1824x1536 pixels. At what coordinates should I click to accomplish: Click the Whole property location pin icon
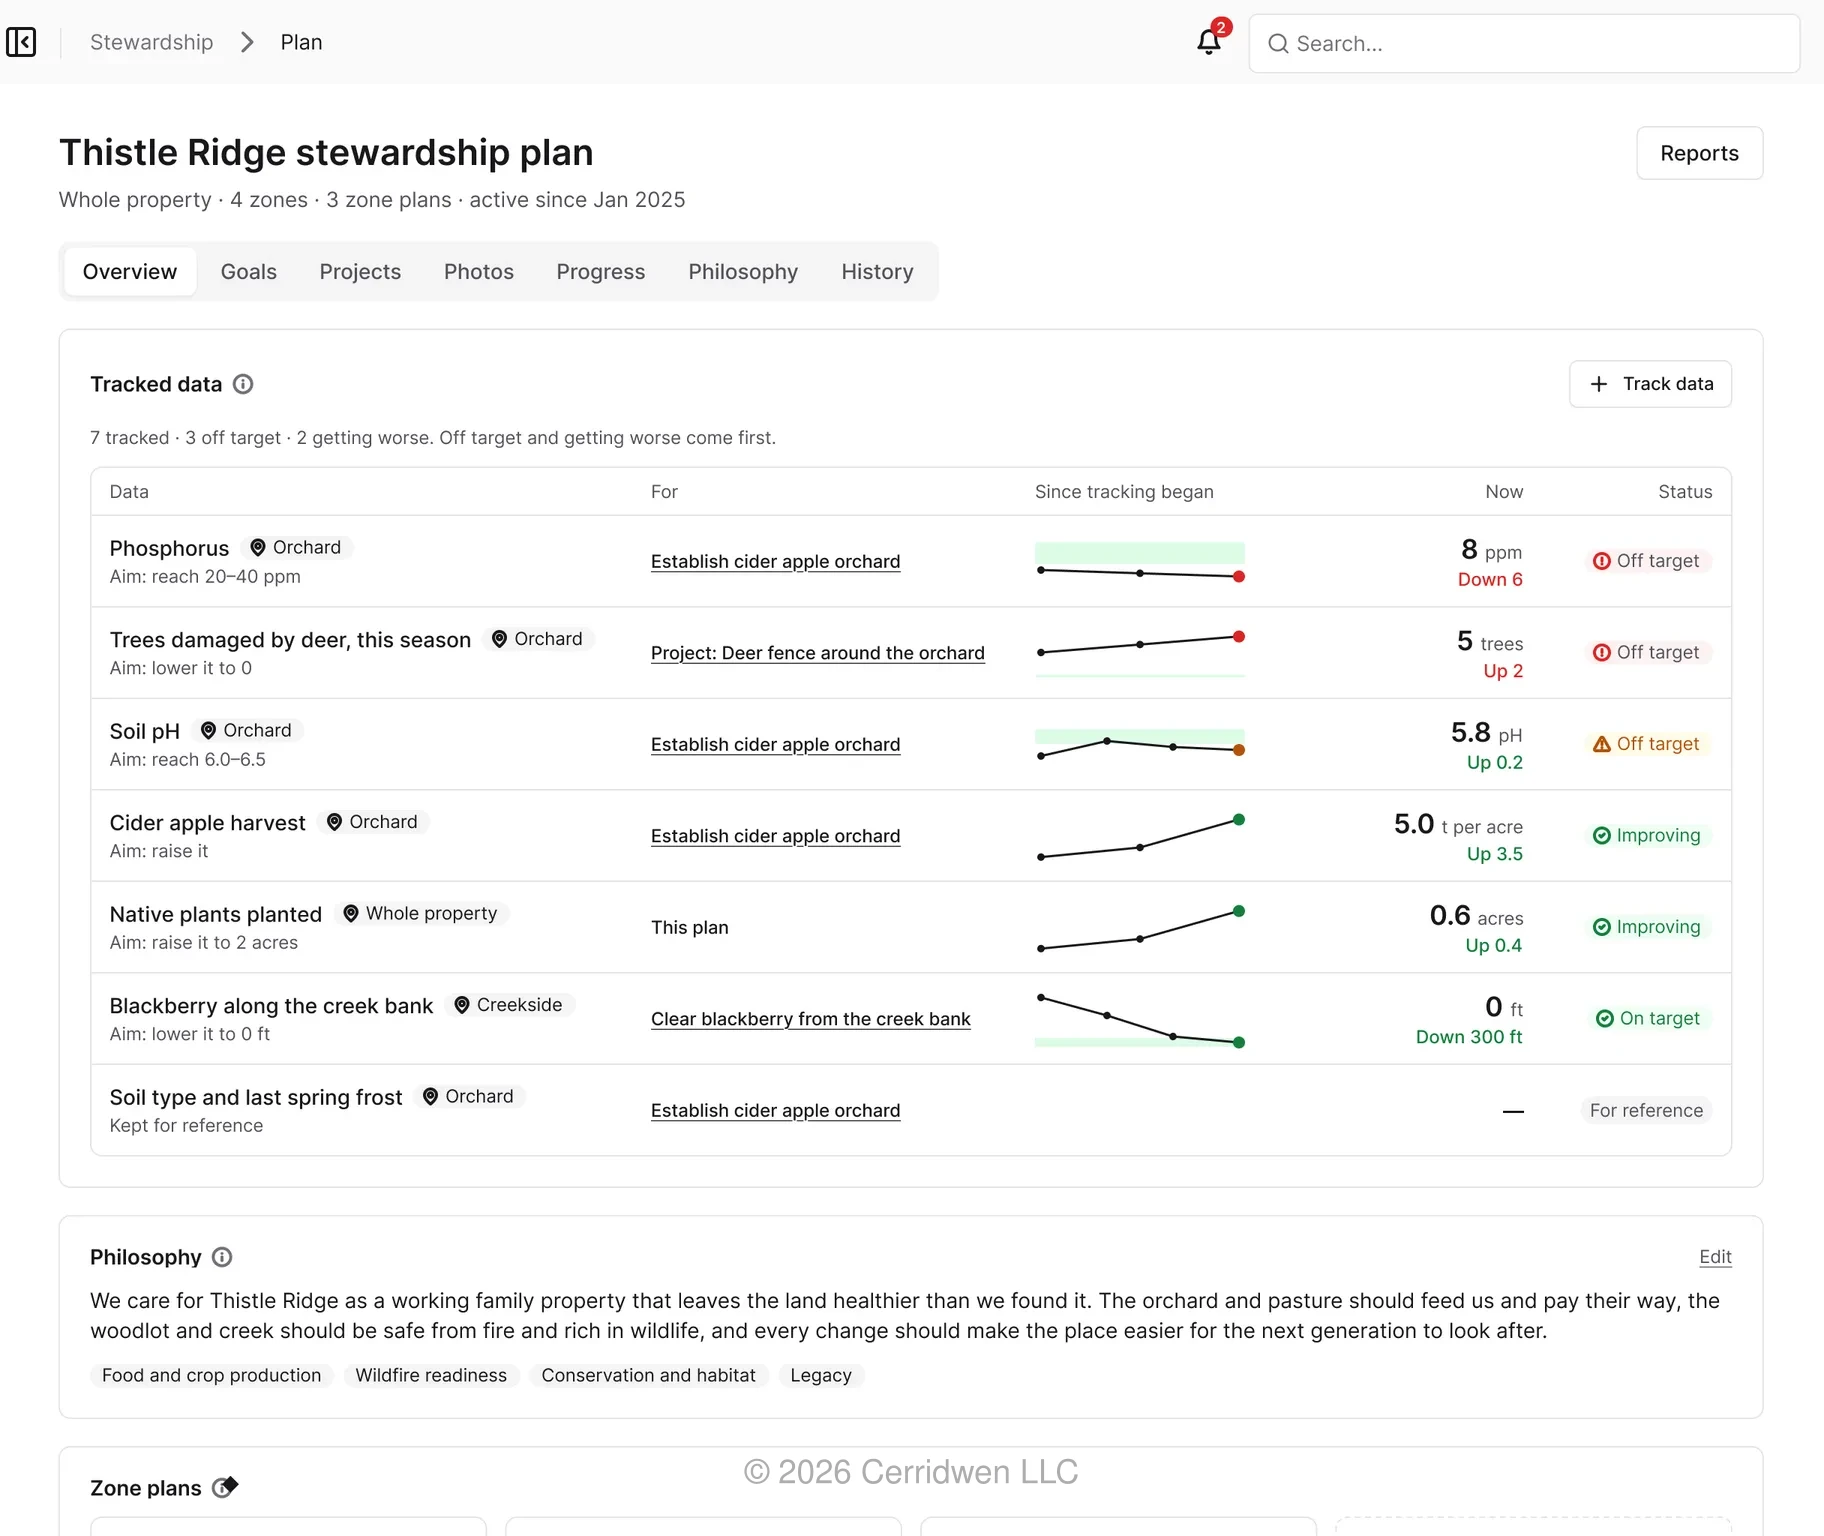pyautogui.click(x=351, y=913)
